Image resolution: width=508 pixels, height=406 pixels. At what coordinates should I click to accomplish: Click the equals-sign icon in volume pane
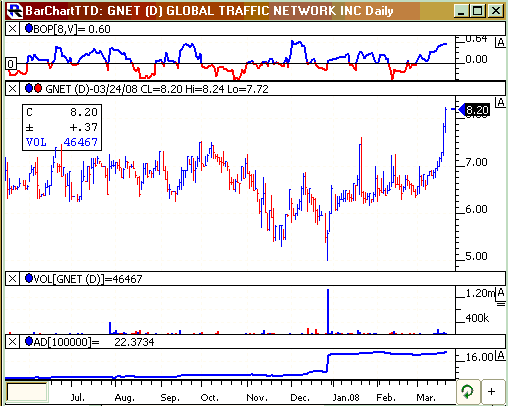(x=501, y=304)
